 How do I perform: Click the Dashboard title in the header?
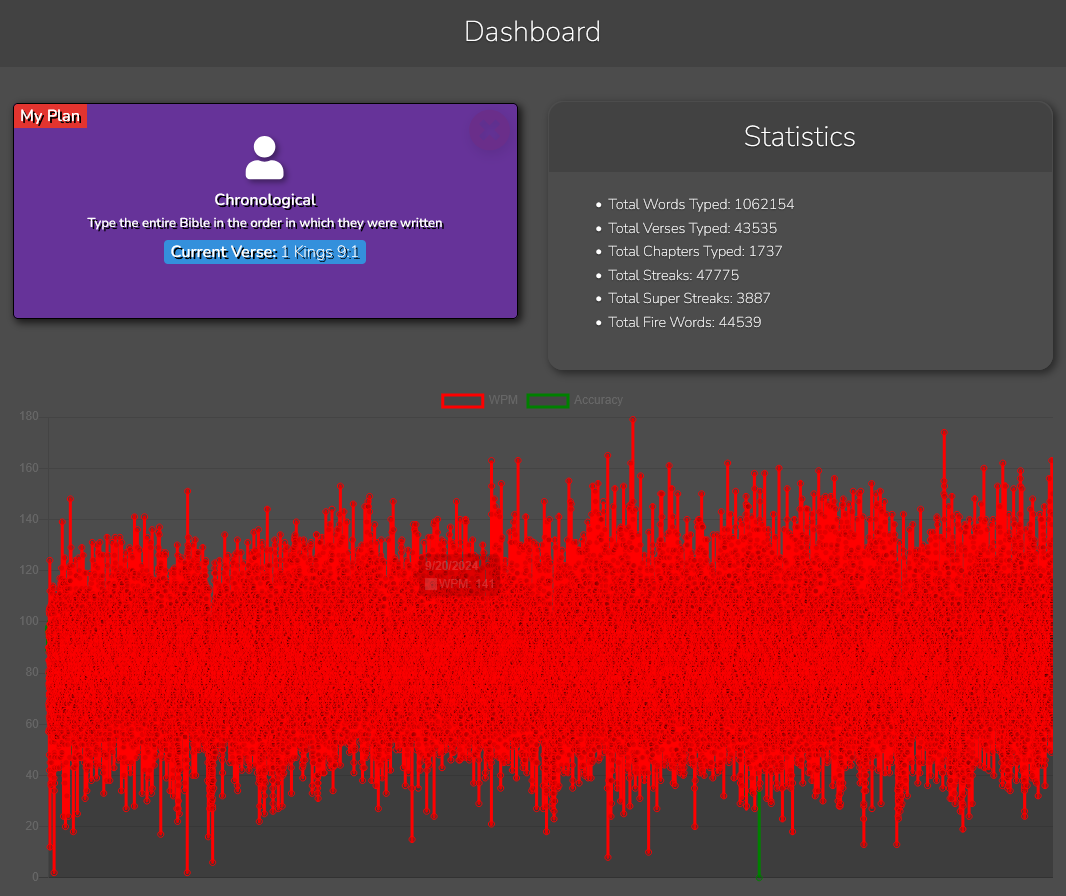tap(532, 31)
